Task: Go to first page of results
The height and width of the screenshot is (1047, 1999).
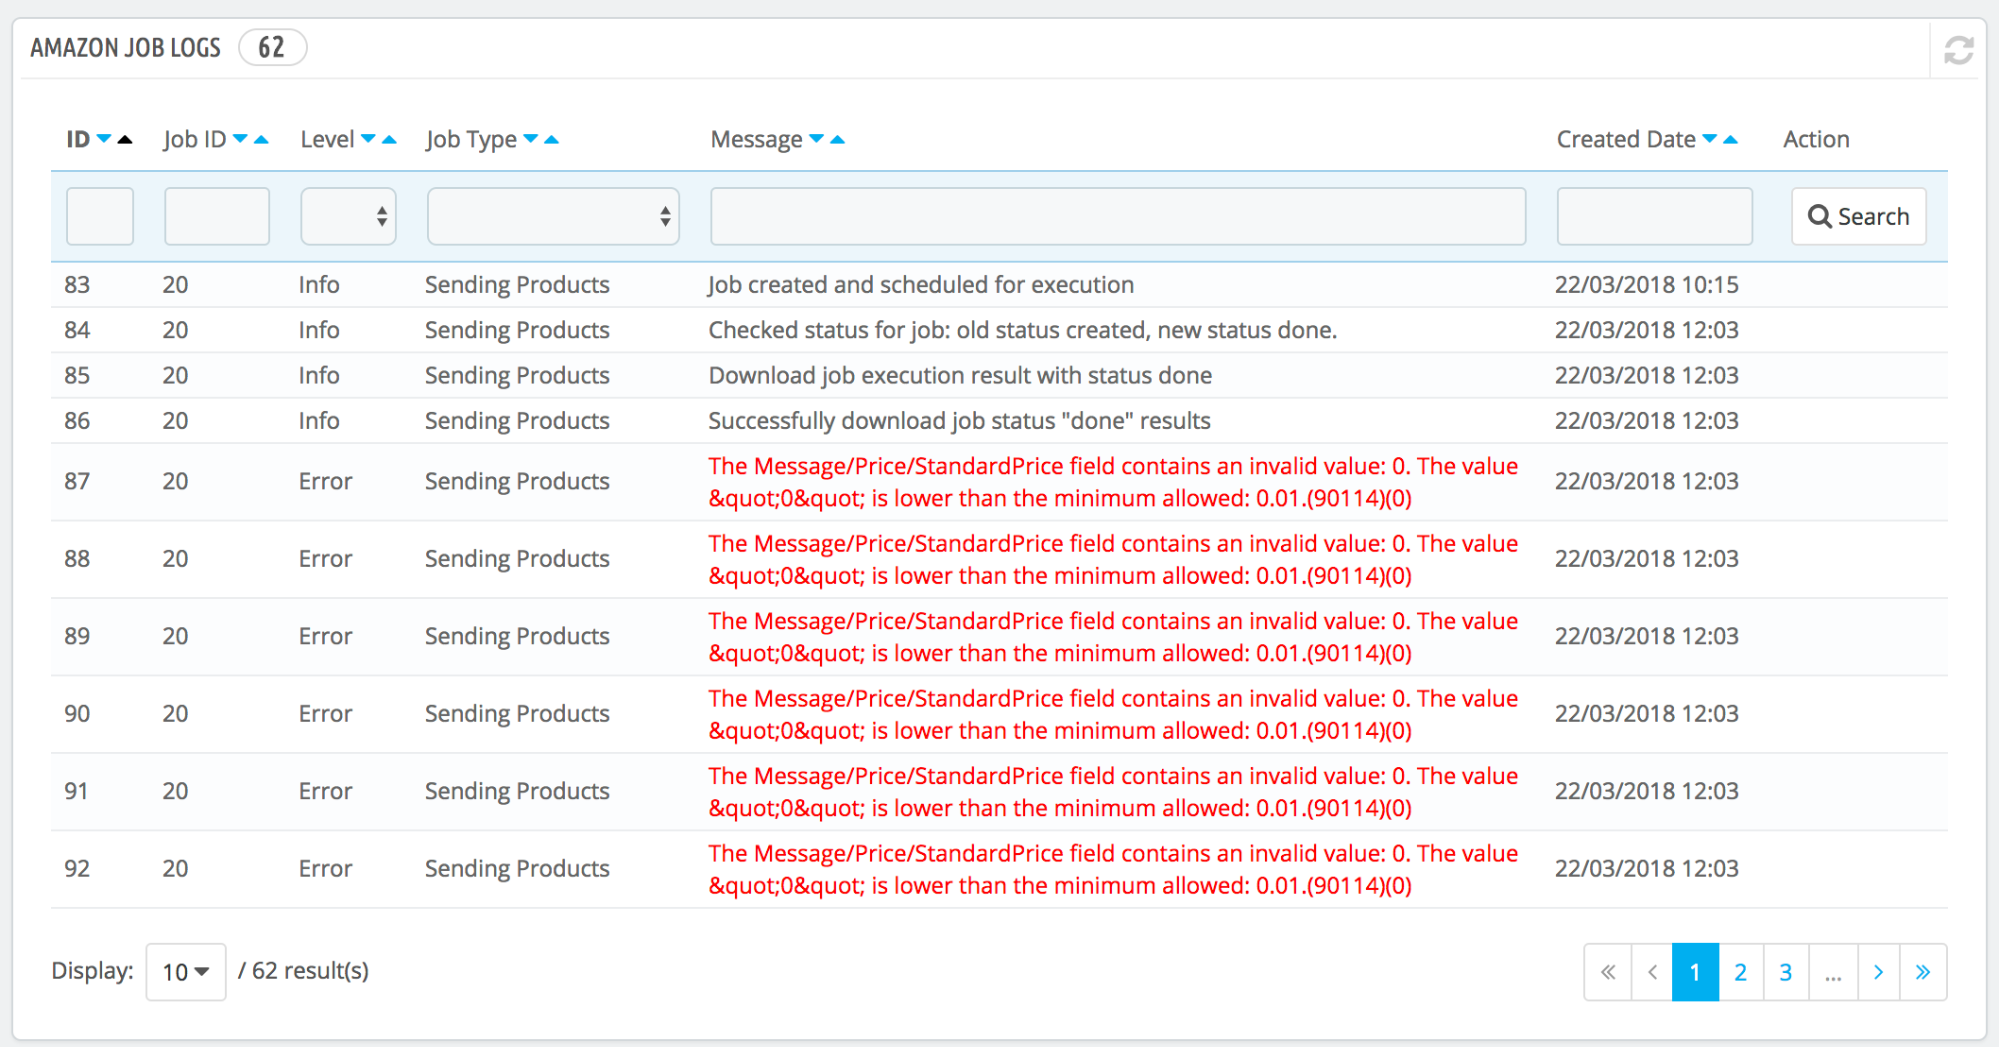Action: coord(1608,972)
